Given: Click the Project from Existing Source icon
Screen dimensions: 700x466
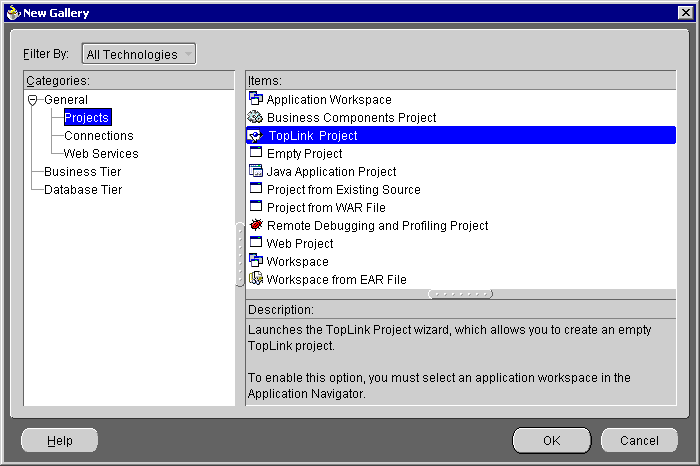Looking at the screenshot, I should coord(256,188).
